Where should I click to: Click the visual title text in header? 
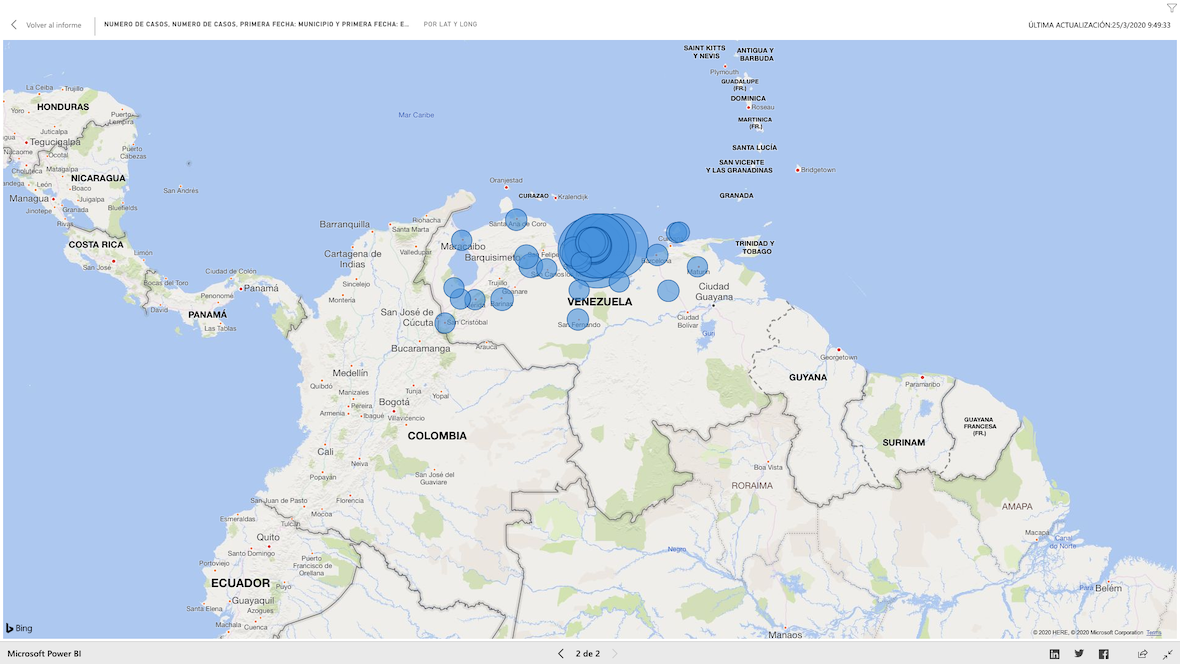pyautogui.click(x=257, y=24)
